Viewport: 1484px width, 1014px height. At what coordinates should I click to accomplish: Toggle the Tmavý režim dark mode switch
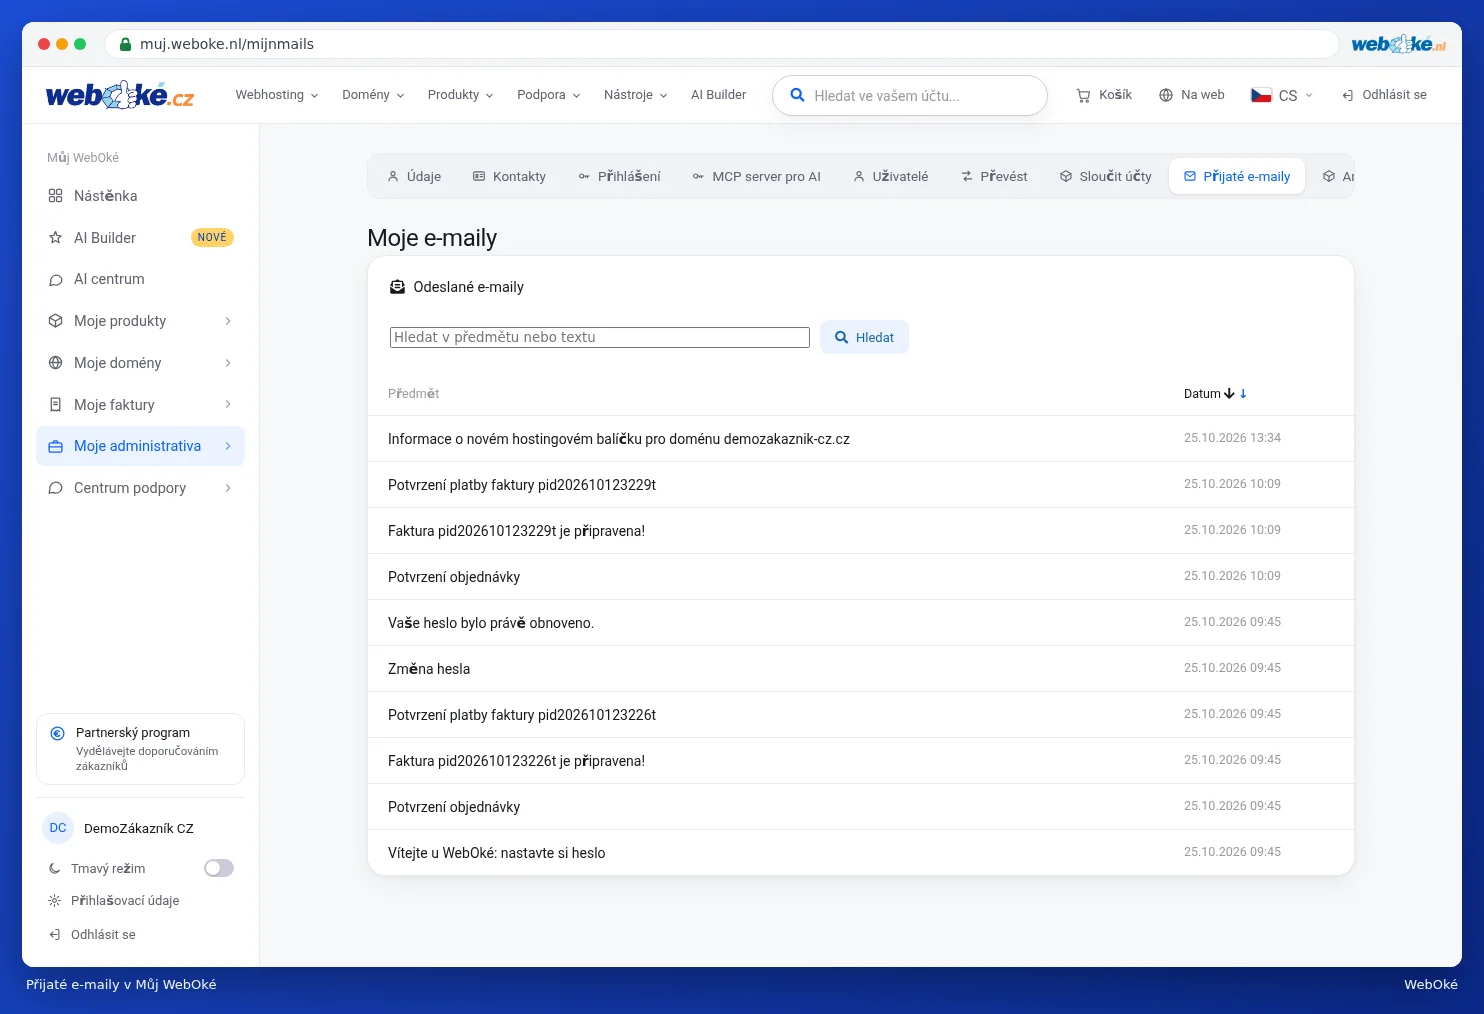pyautogui.click(x=219, y=868)
